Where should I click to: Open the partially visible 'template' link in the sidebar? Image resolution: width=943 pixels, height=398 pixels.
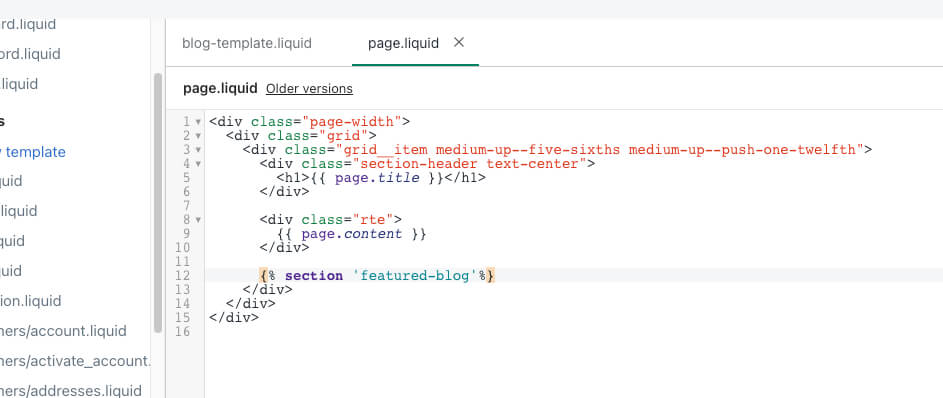pyautogui.click(x=33, y=152)
